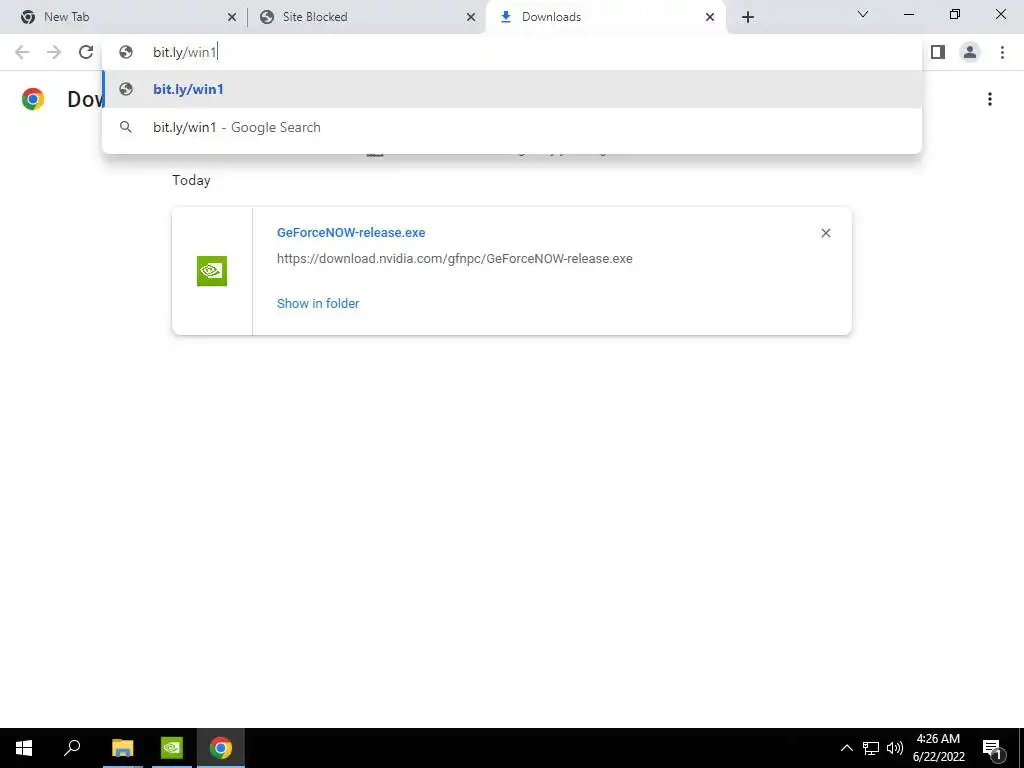This screenshot has height=768, width=1024.
Task: Open GeForceNOW-release.exe file link
Action: click(x=351, y=232)
